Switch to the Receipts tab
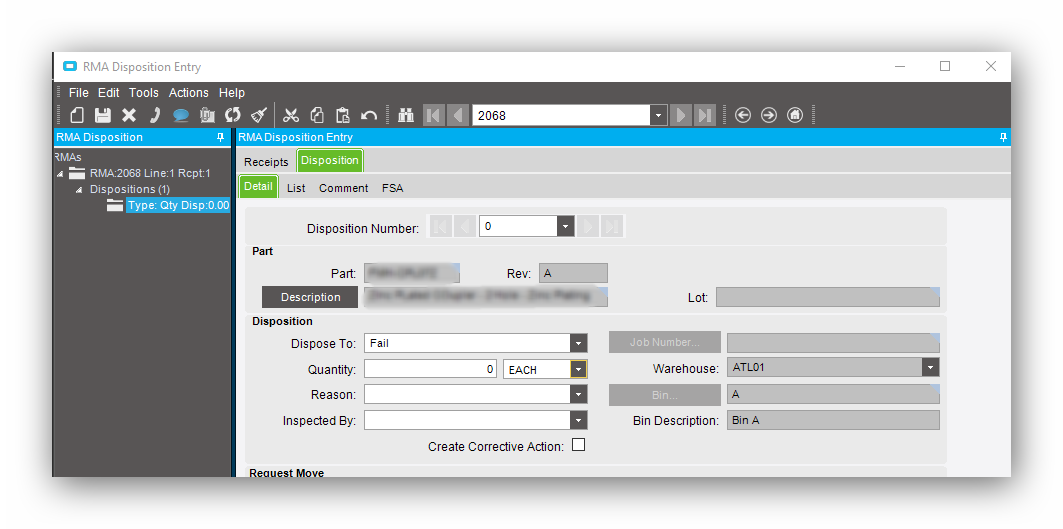Screen dimensions: 1063x529 point(266,162)
